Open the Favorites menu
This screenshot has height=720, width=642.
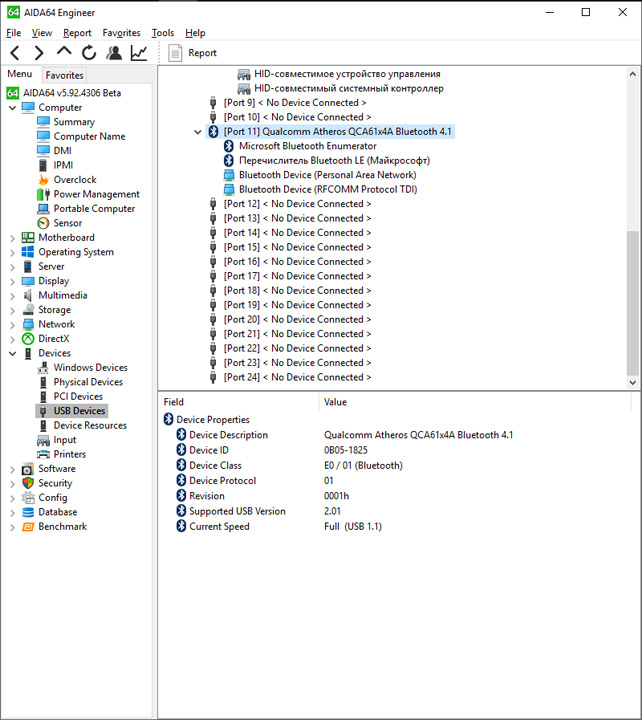pyautogui.click(x=121, y=33)
